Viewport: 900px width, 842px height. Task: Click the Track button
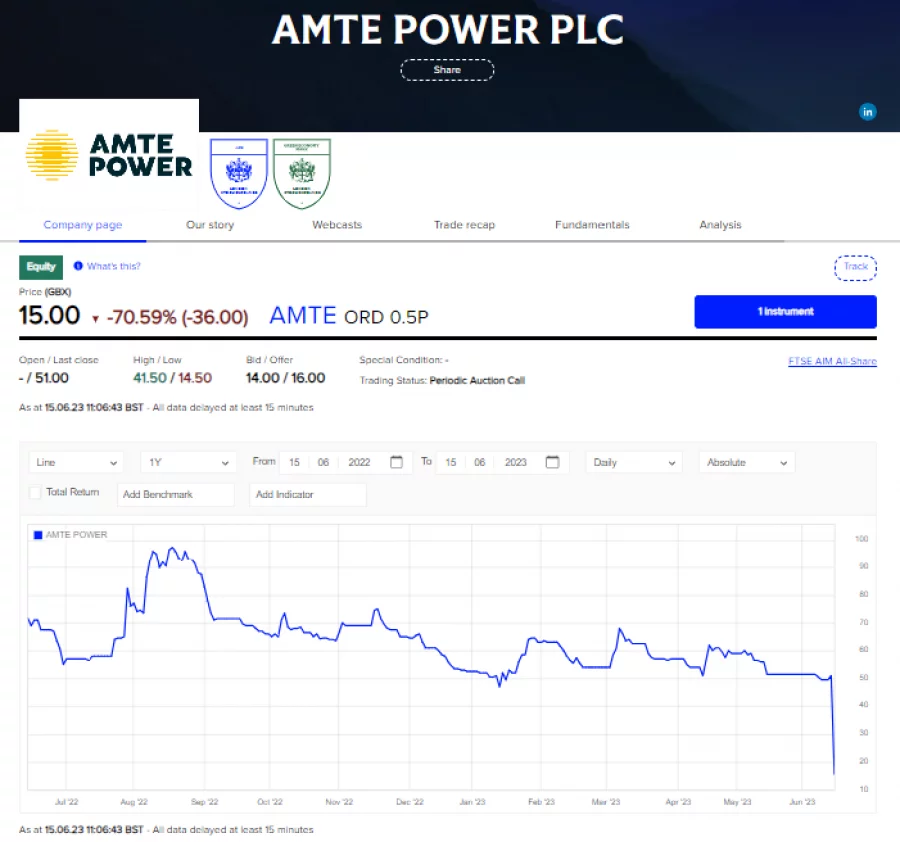[x=855, y=267]
